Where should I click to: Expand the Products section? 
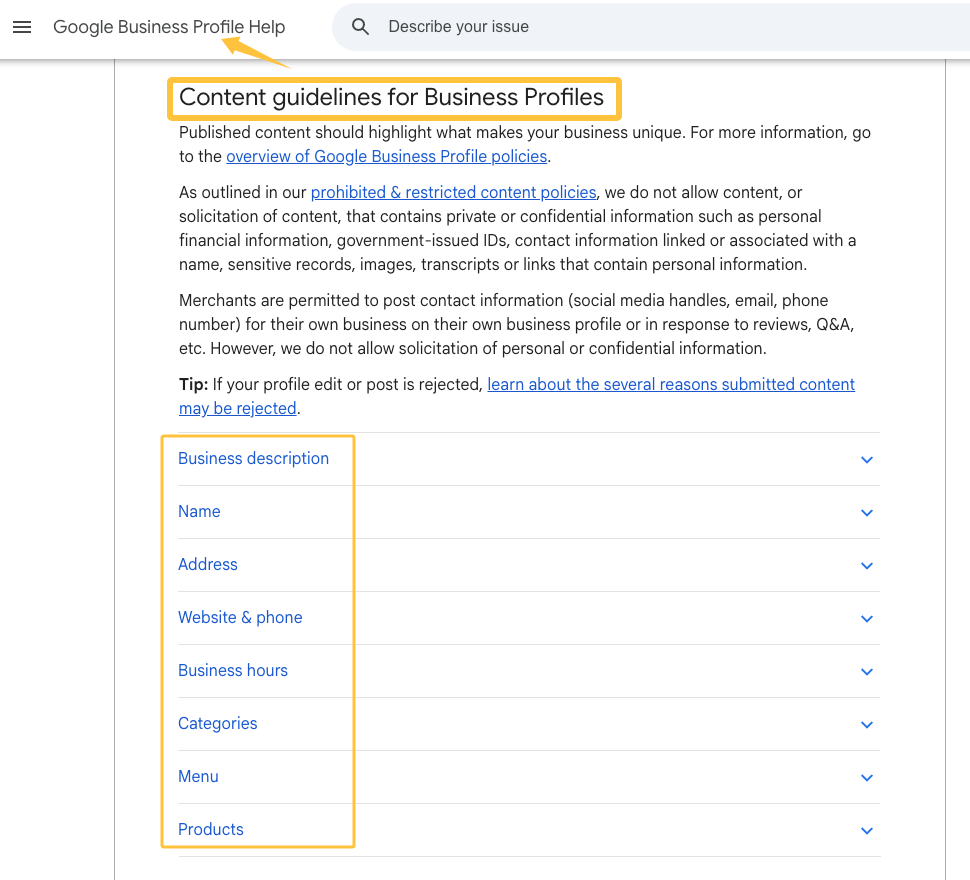click(529, 830)
